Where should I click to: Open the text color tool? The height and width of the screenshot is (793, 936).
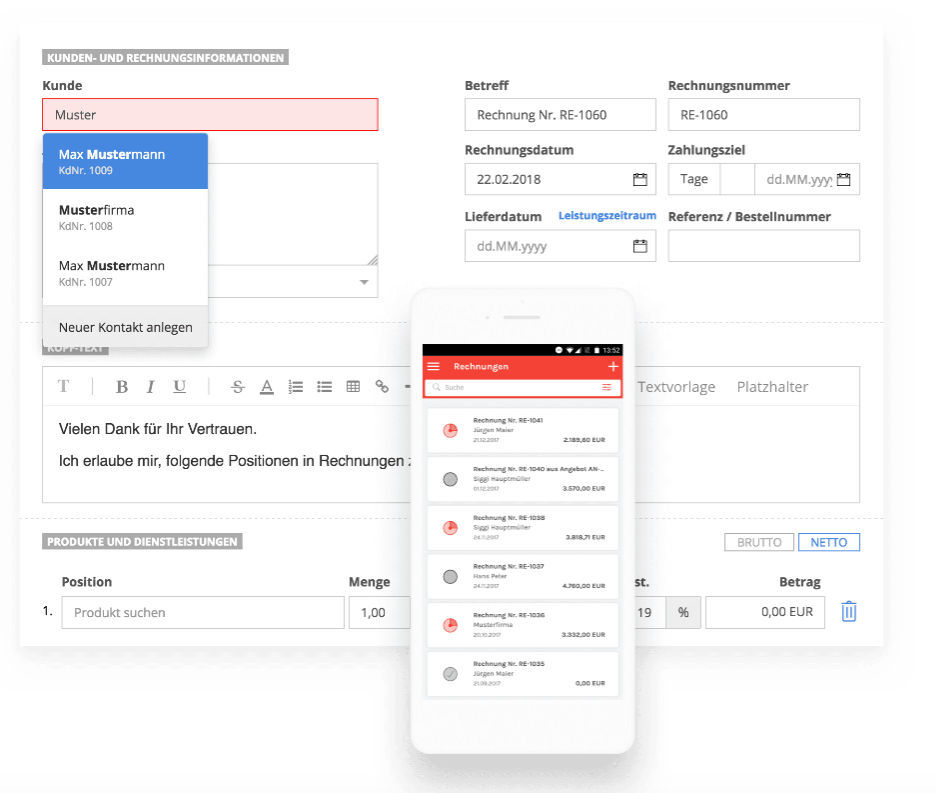[267, 387]
